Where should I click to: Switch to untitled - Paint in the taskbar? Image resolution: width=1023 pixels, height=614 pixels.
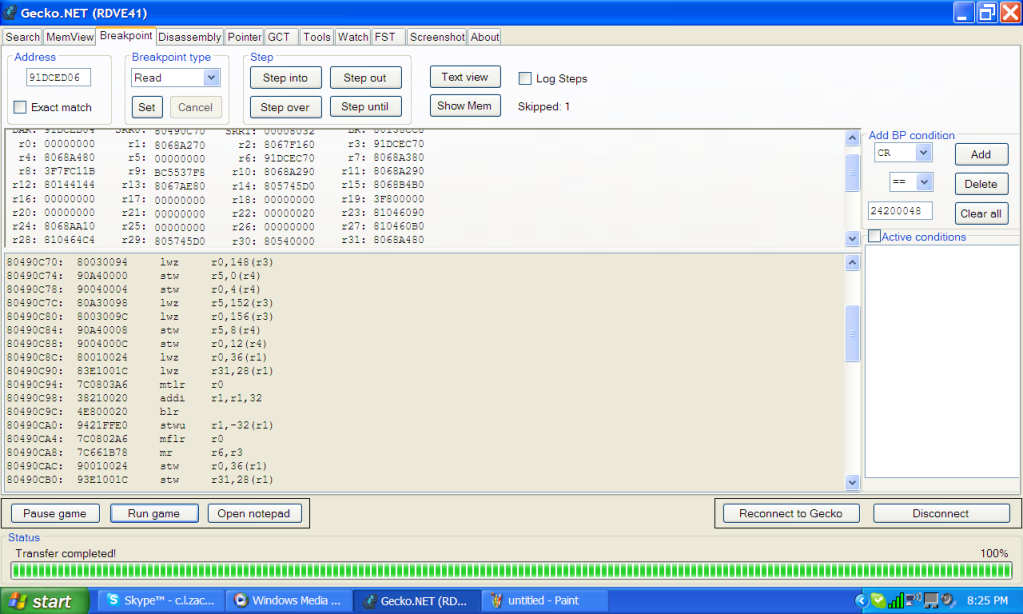tap(545, 600)
